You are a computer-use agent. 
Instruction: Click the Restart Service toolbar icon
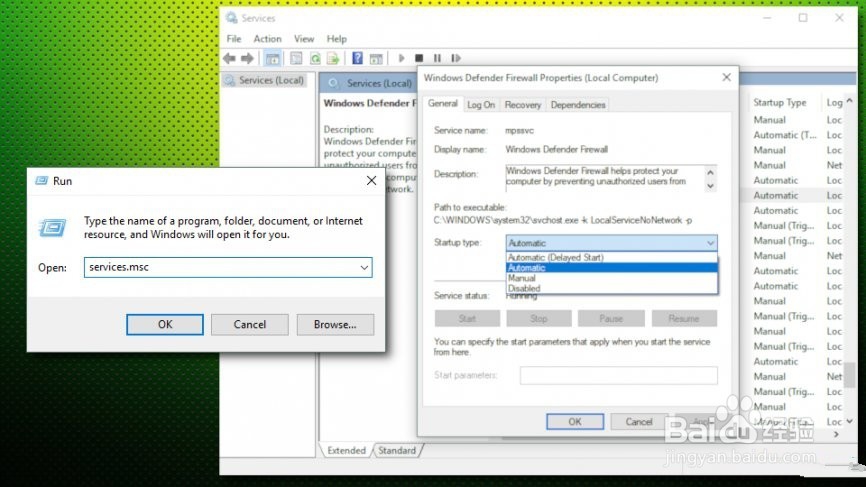tap(456, 58)
